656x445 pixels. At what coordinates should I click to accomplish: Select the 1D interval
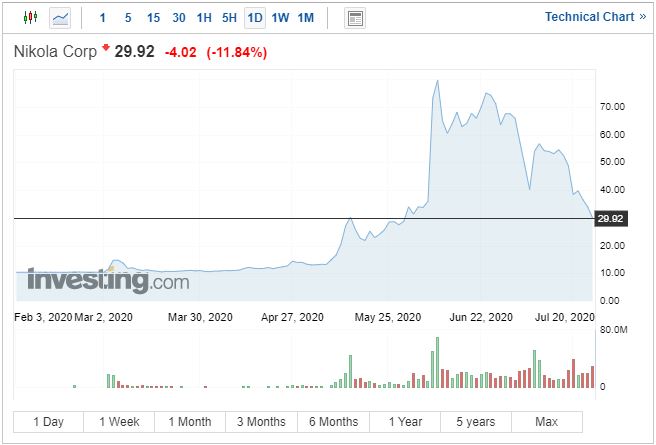(x=255, y=18)
